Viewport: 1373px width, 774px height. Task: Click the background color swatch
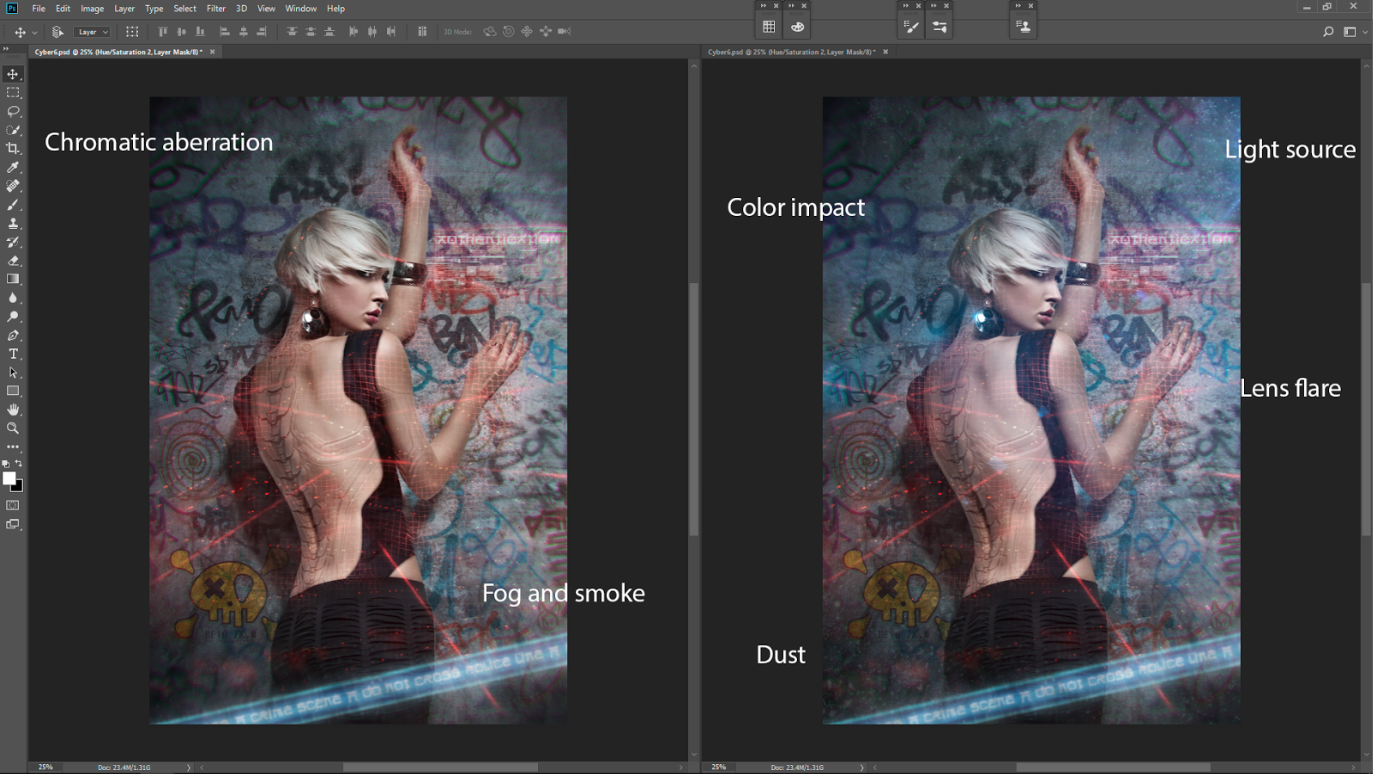pyautogui.click(x=17, y=486)
